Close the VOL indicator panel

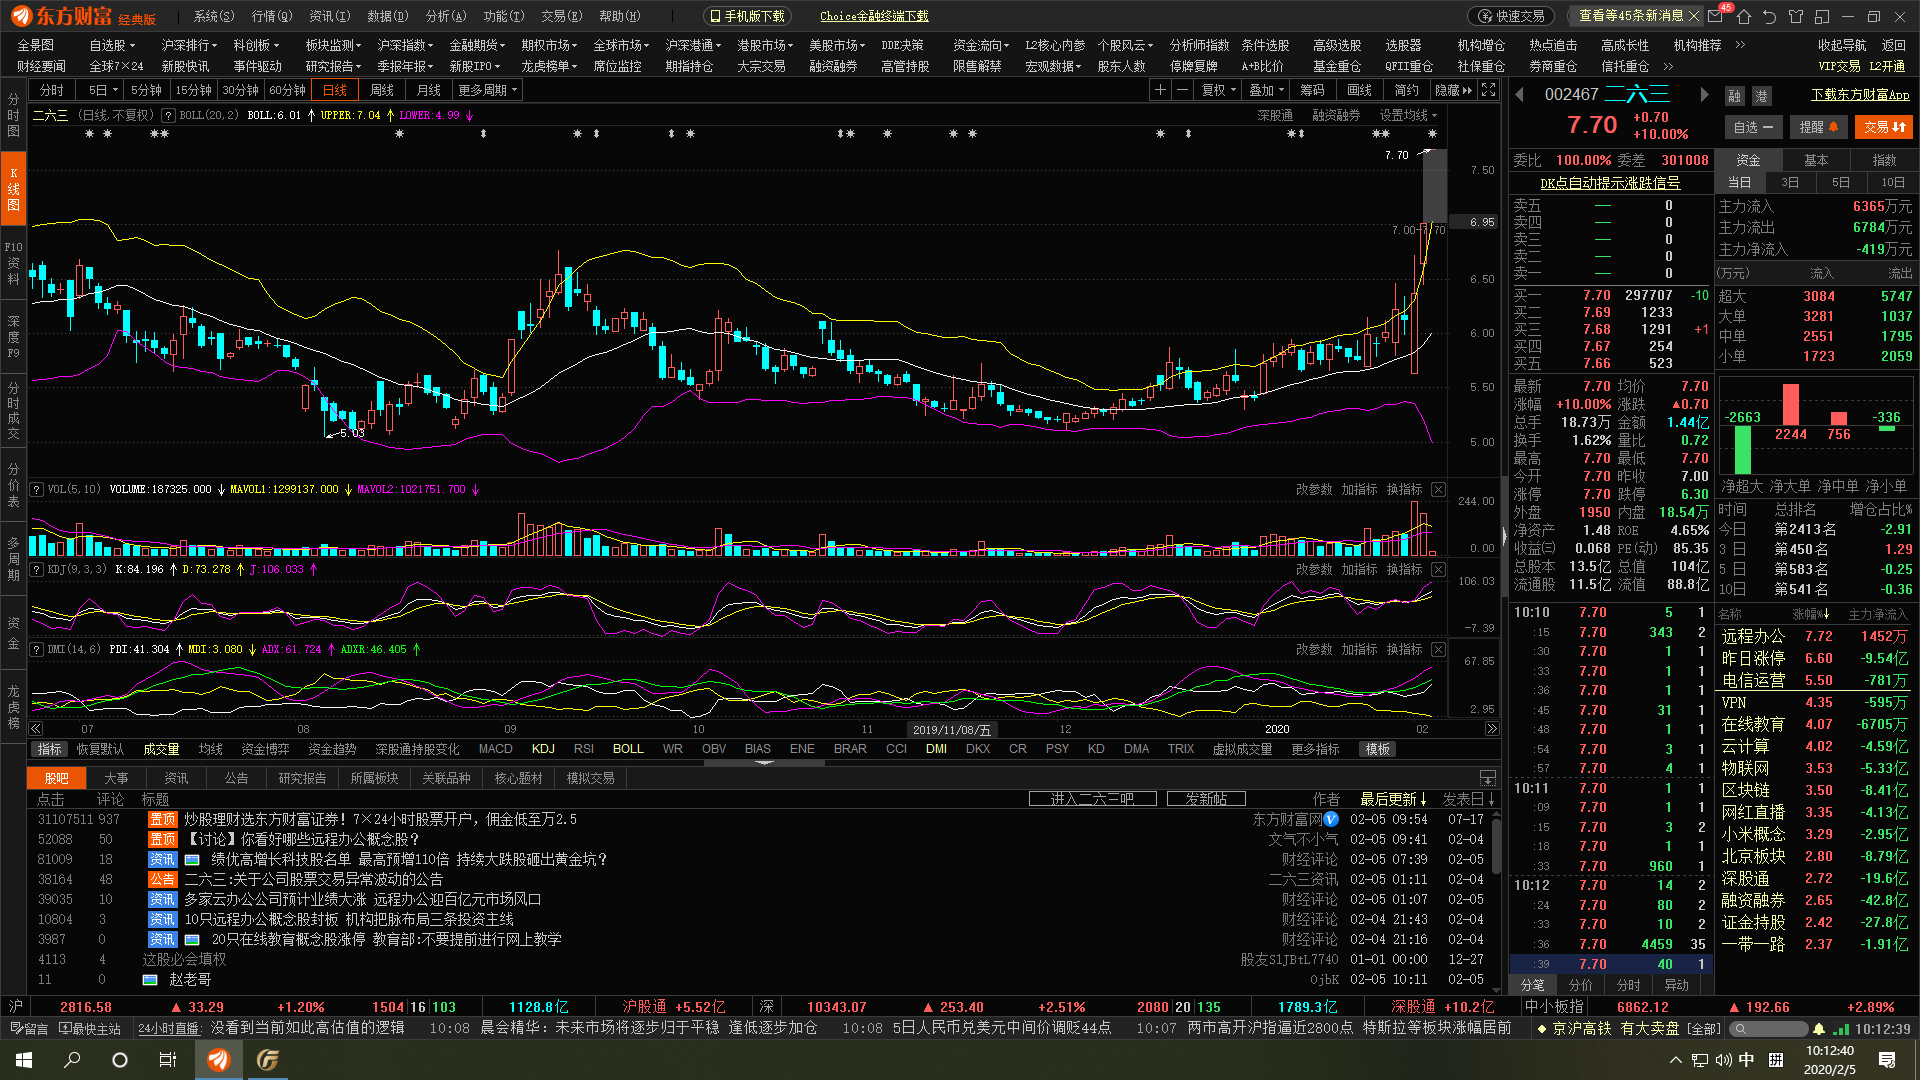click(x=1438, y=490)
